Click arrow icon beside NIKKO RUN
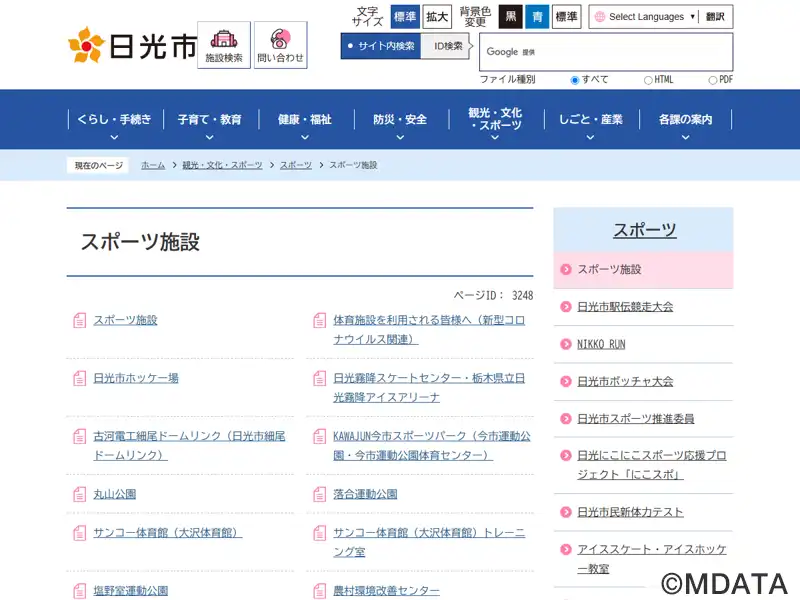This screenshot has height=600, width=800. 565,344
